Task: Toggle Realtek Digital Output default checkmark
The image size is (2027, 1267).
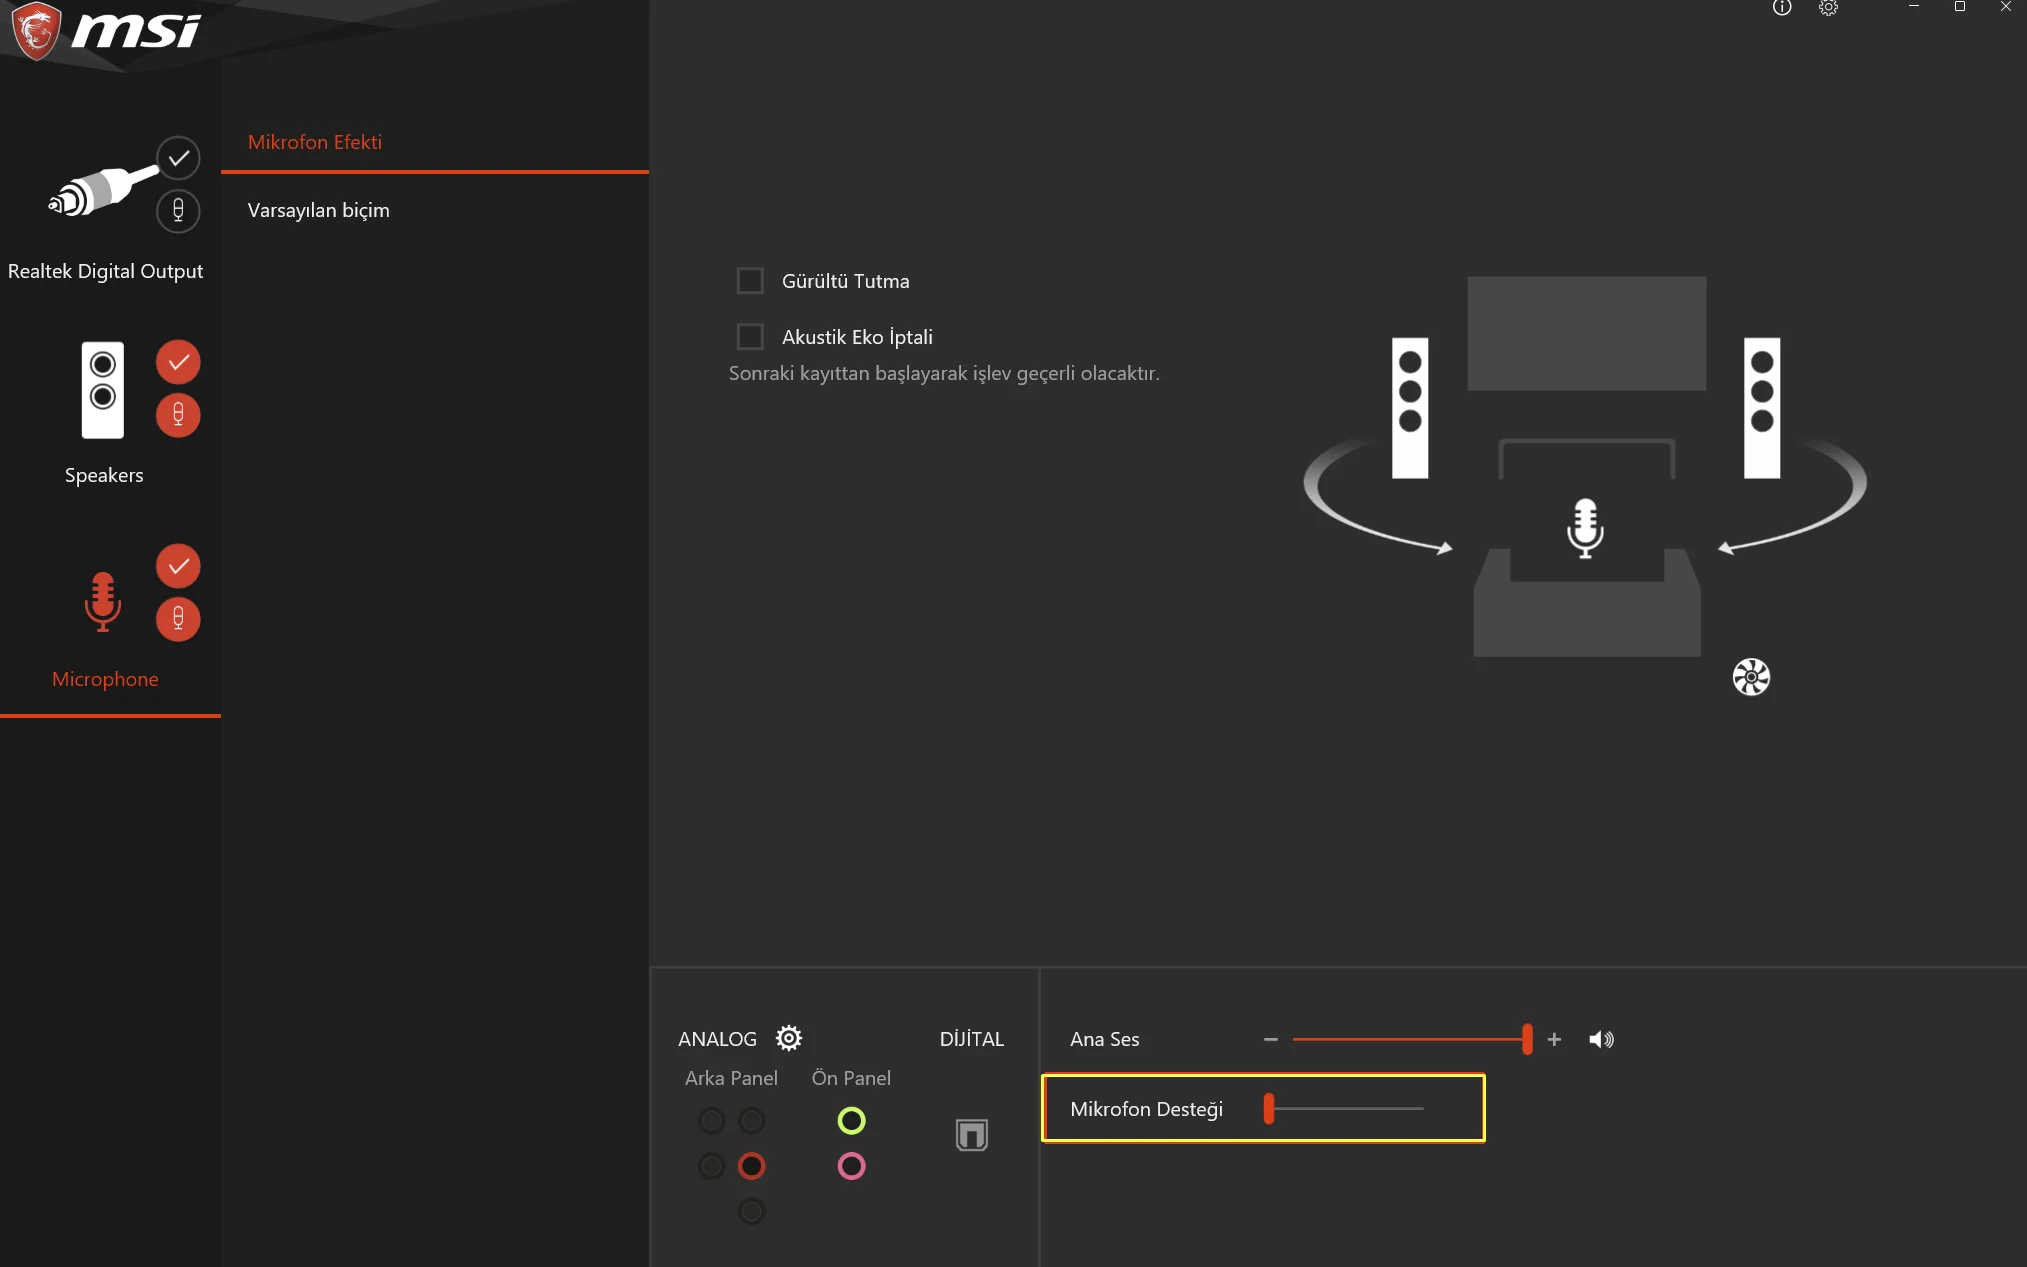Action: pyautogui.click(x=178, y=158)
